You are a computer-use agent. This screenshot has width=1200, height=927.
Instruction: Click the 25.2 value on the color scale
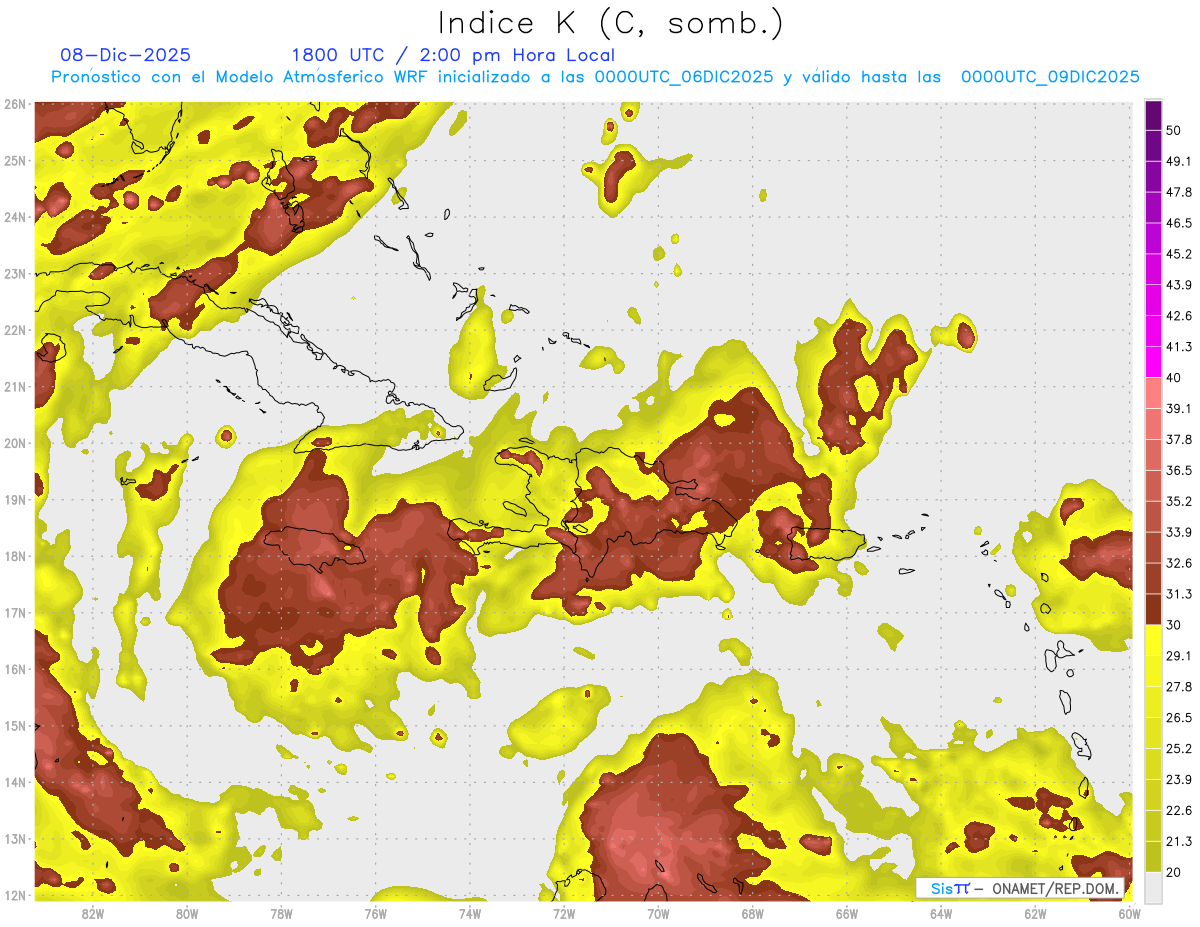[x=1179, y=748]
